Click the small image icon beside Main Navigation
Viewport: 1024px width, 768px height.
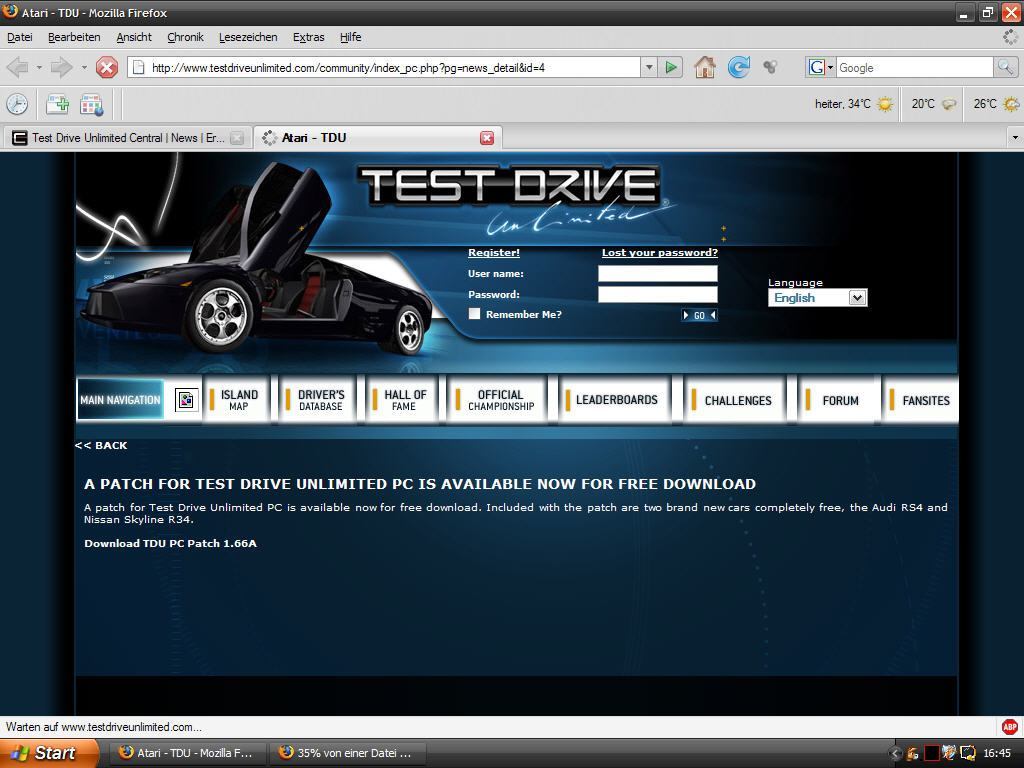[186, 400]
